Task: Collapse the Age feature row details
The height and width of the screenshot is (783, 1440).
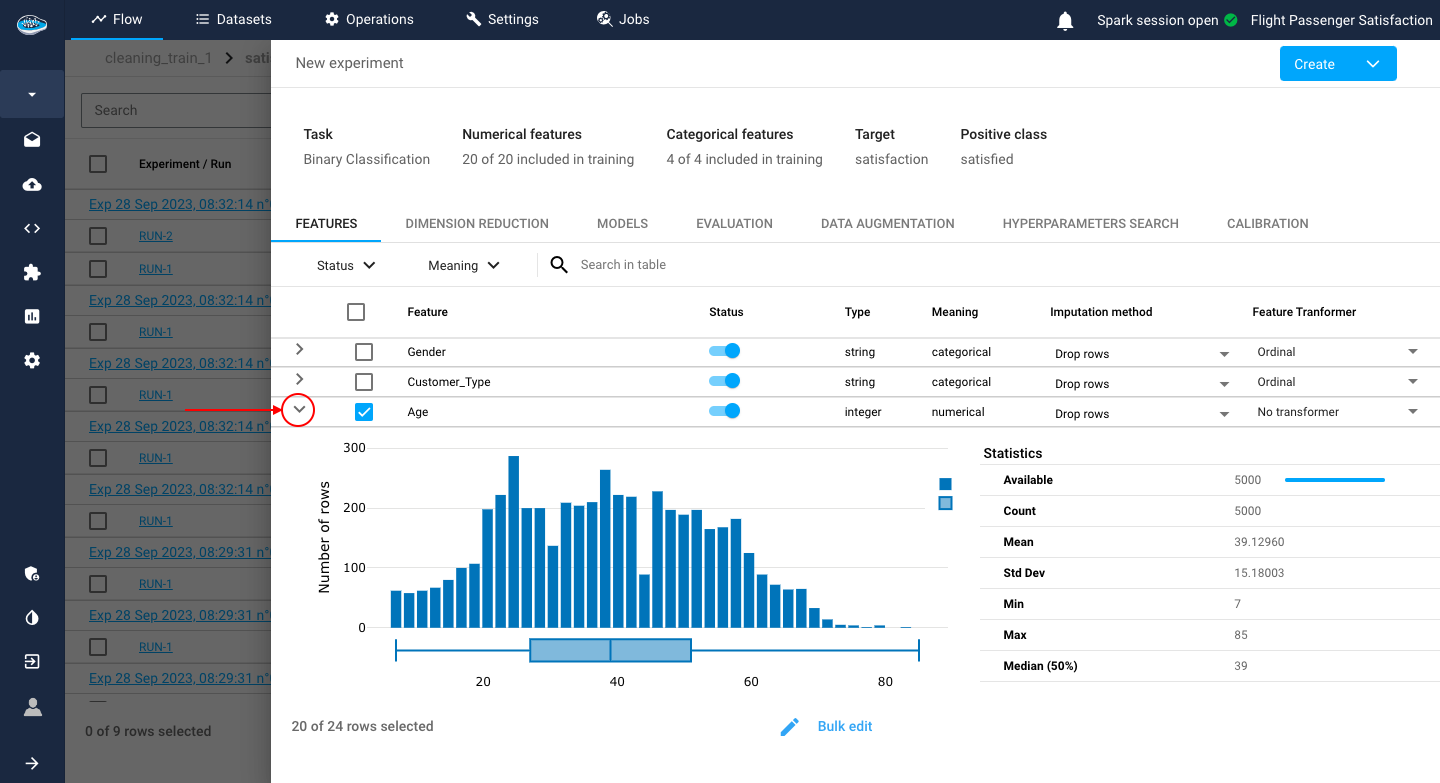Action: coord(298,410)
